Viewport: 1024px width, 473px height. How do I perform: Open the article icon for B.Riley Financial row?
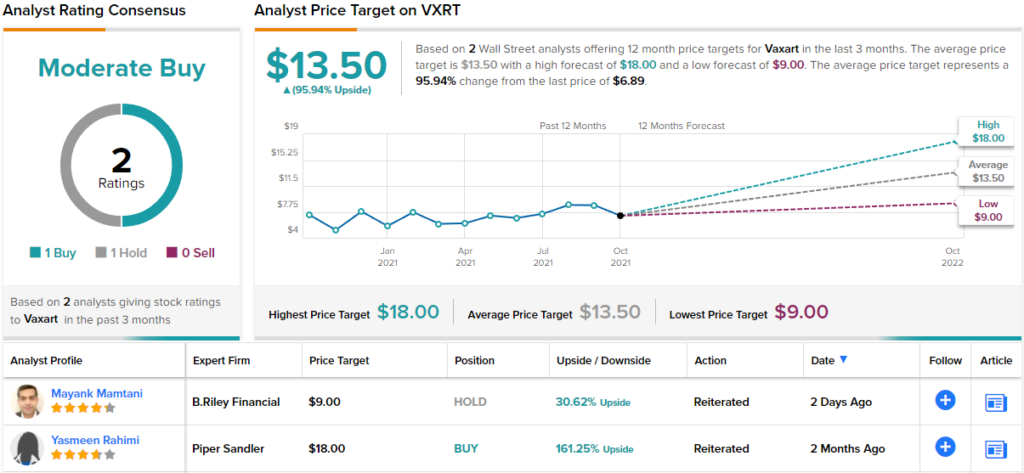(x=995, y=402)
